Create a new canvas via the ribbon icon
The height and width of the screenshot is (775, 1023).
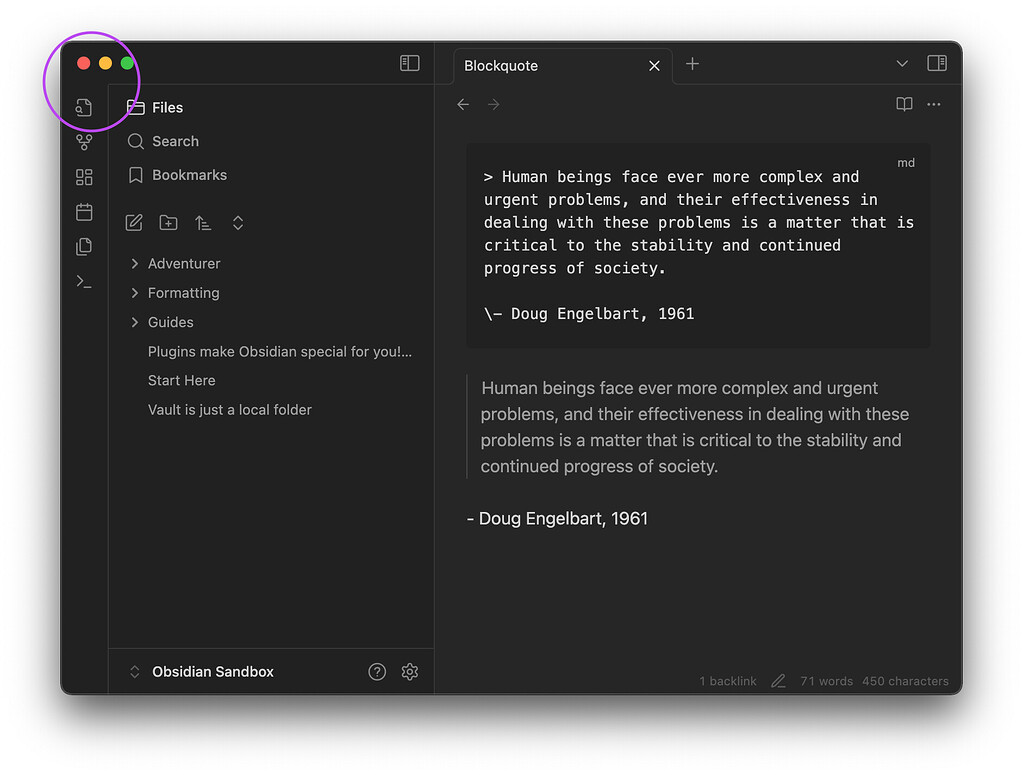coord(84,176)
